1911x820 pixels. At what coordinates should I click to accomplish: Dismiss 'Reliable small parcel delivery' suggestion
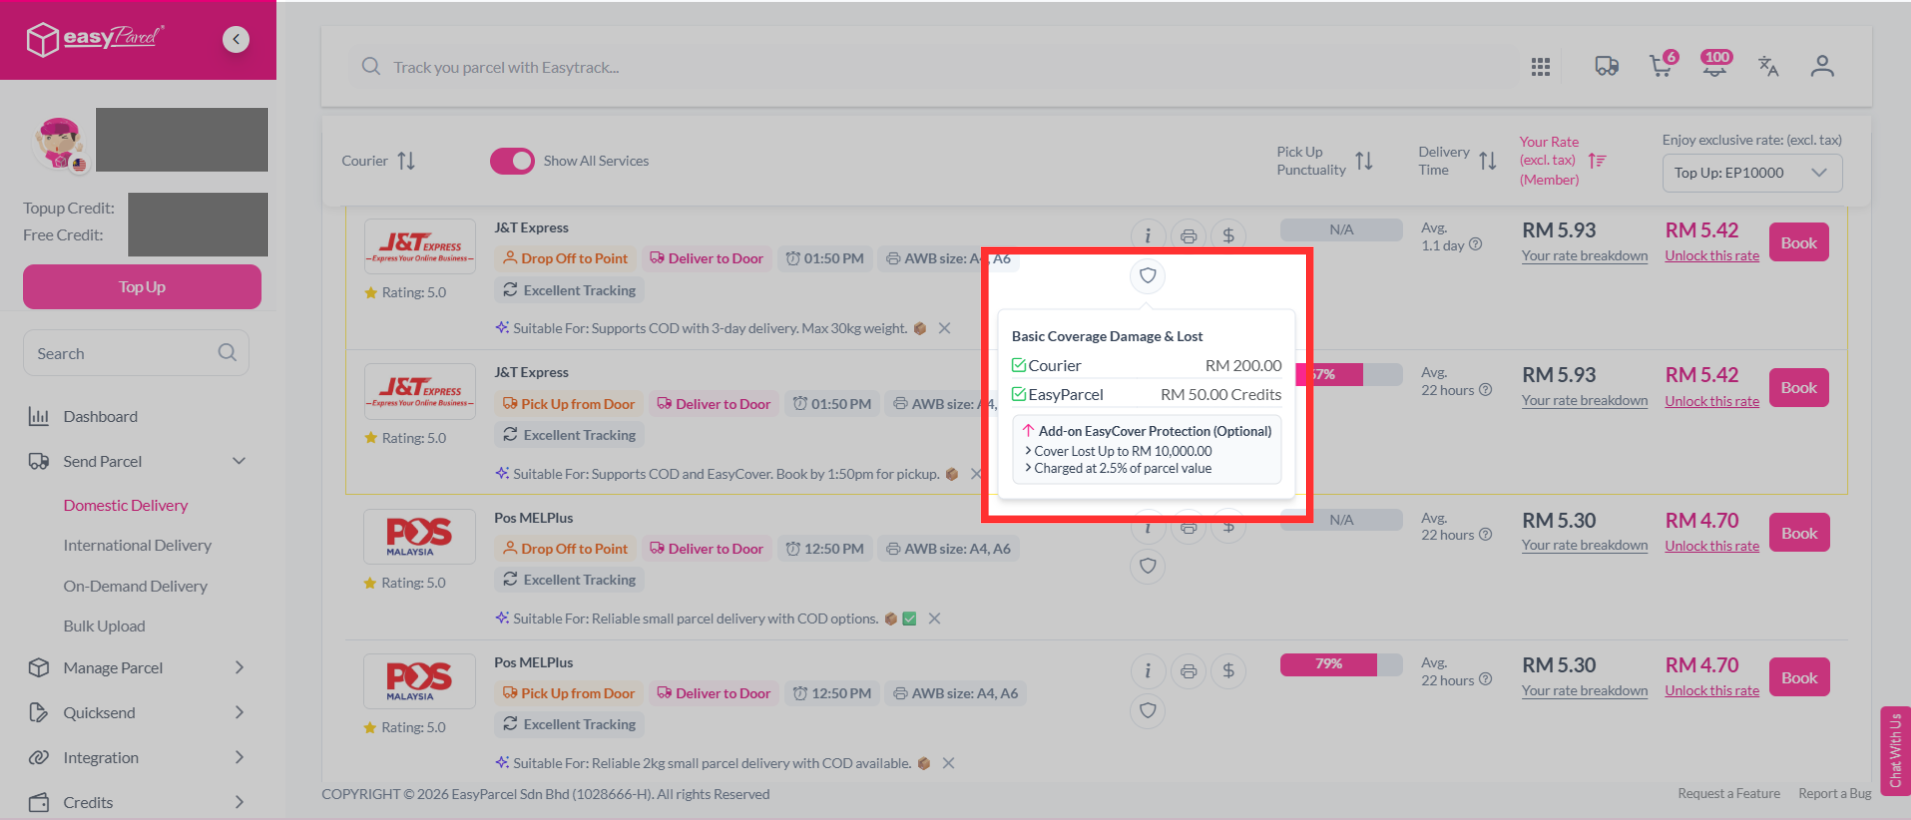(934, 618)
